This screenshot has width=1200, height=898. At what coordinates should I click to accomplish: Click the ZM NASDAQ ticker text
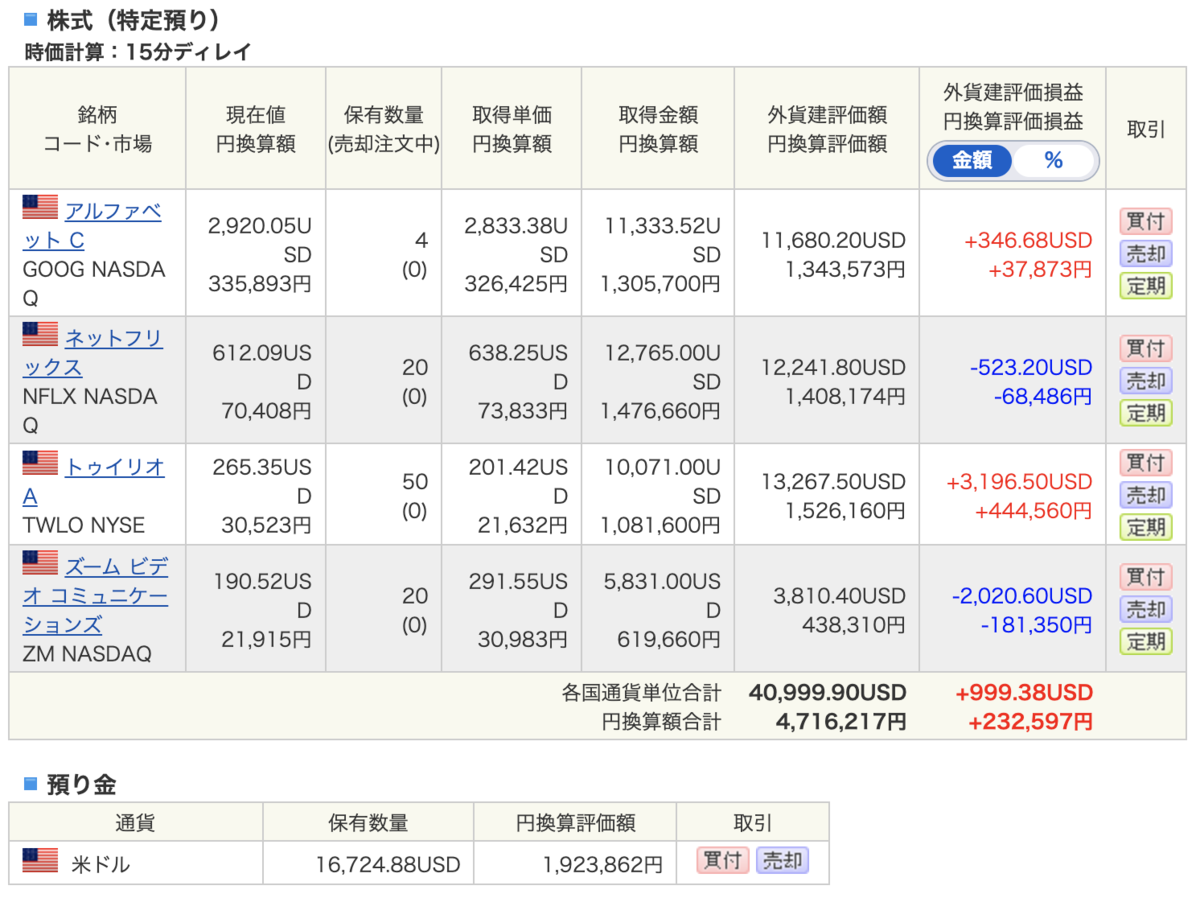[x=87, y=654]
